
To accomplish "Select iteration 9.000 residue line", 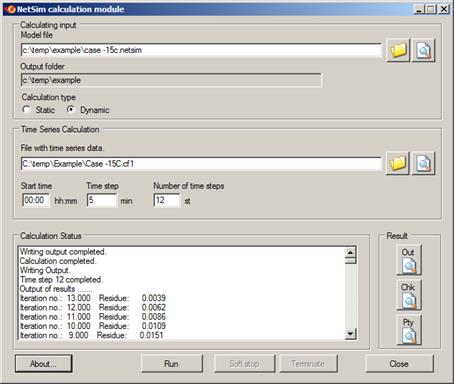I will pyautogui.click(x=92, y=335).
